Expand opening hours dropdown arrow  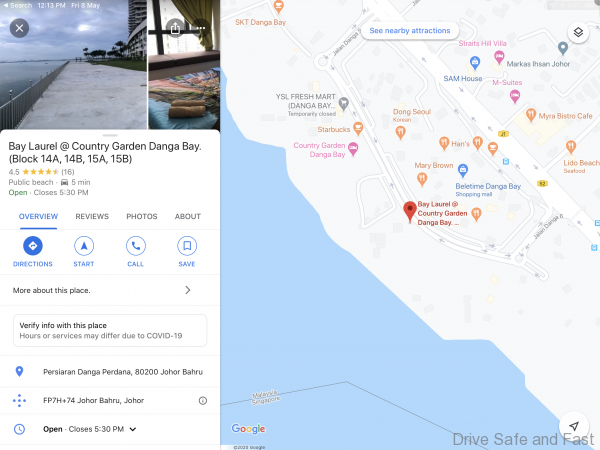[x=133, y=429]
